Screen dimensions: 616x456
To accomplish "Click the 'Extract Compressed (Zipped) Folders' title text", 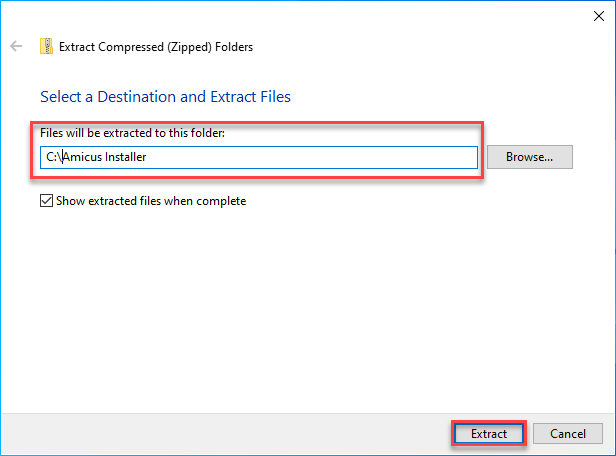I will [156, 47].
